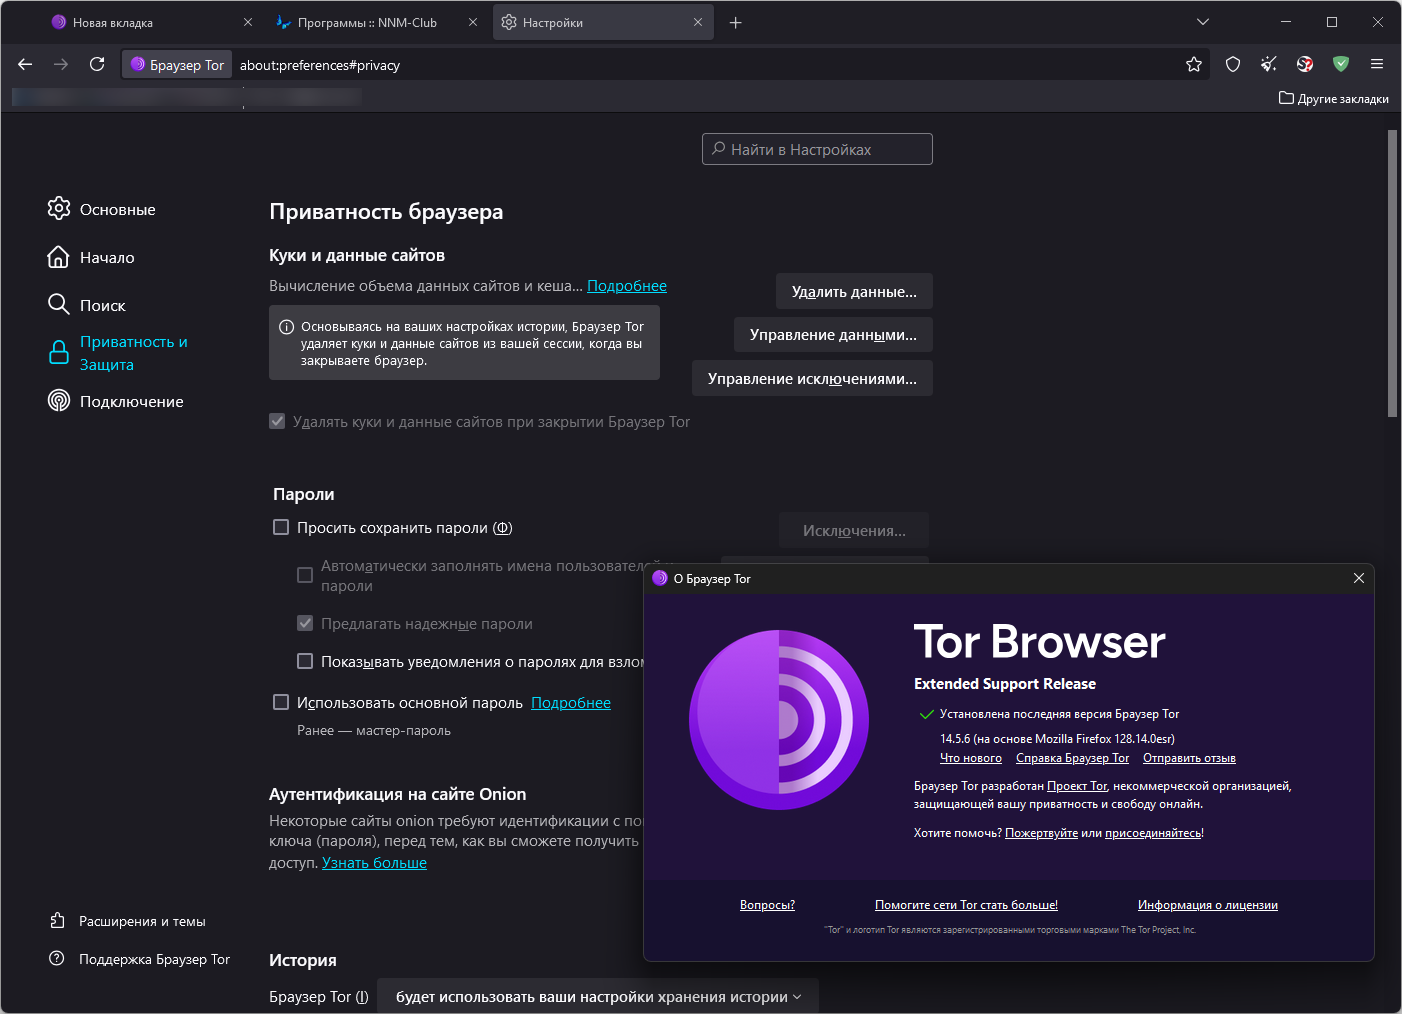
Task: Open the AdGuard green shield extension
Action: coord(1341,65)
